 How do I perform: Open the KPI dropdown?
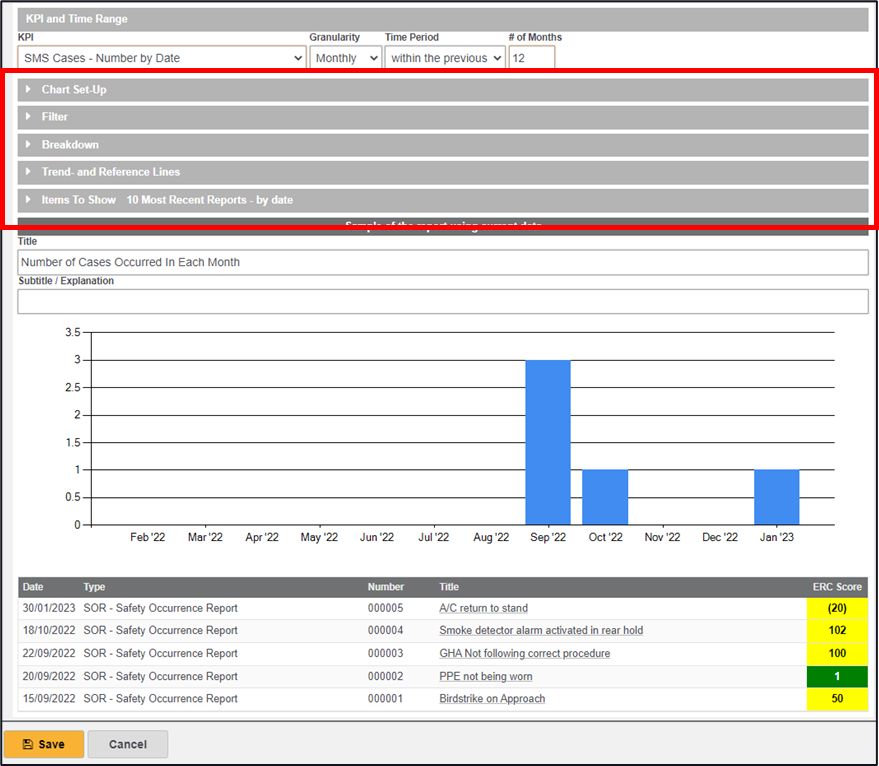pyautogui.click(x=161, y=58)
